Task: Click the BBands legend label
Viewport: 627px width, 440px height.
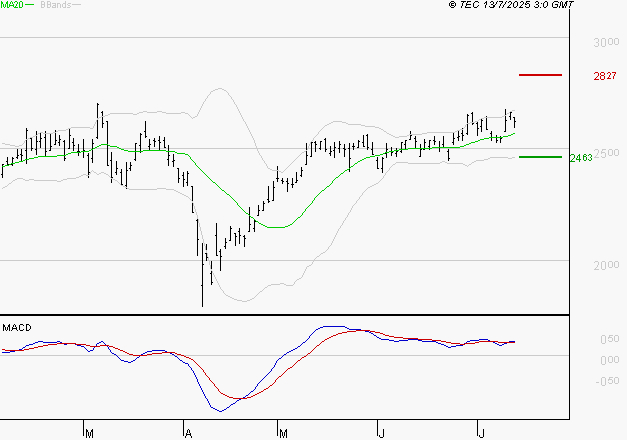Action: coord(56,5)
